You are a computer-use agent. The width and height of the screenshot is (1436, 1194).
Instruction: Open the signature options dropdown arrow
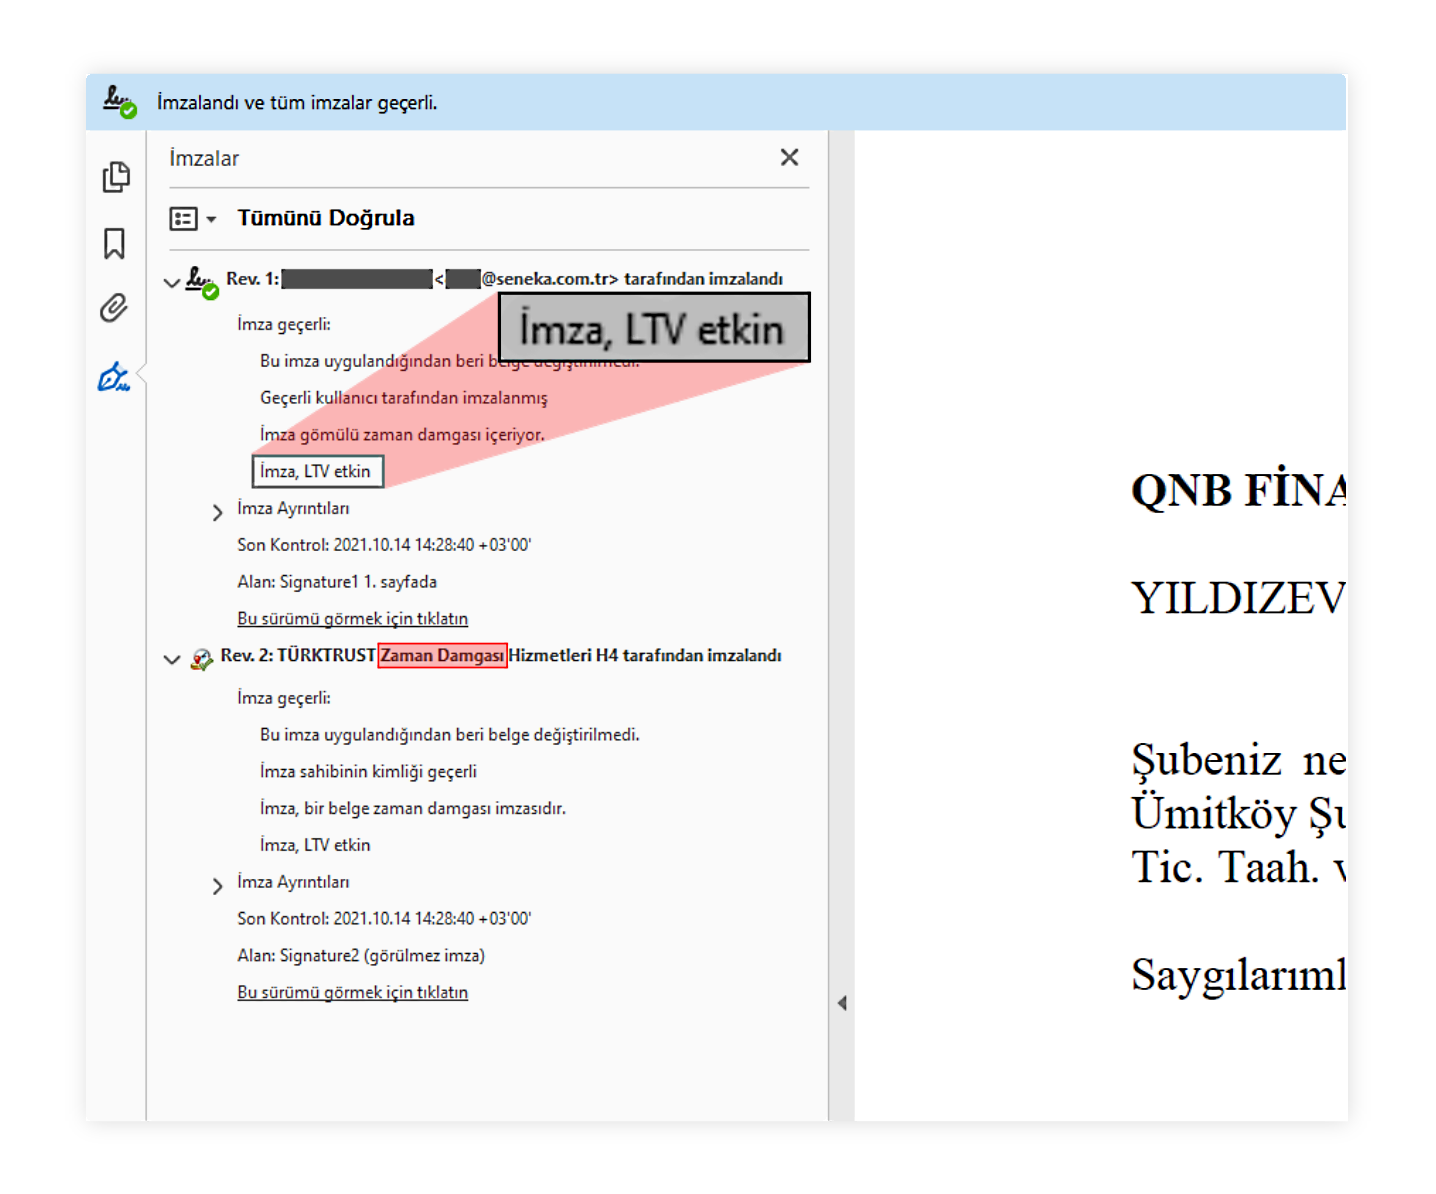tap(211, 220)
